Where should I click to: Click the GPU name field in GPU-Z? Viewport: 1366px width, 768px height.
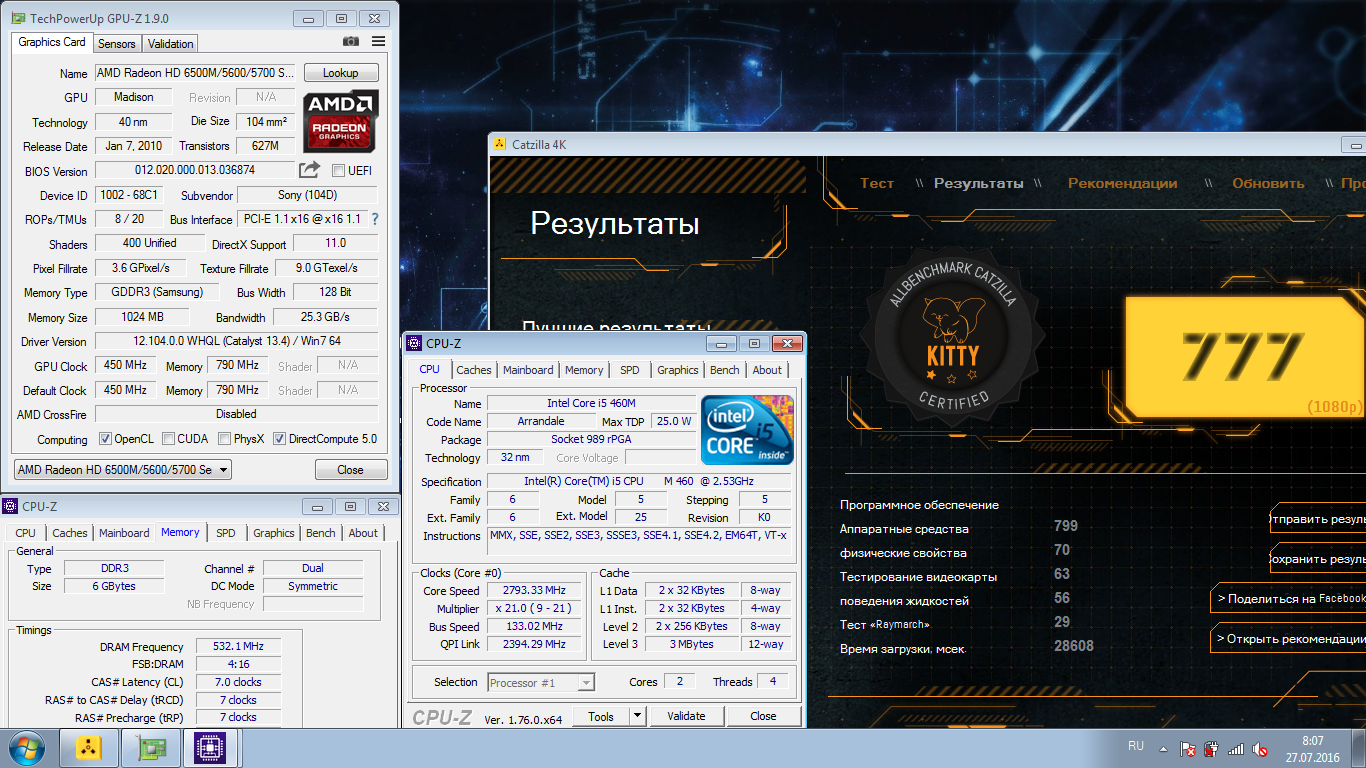[195, 73]
